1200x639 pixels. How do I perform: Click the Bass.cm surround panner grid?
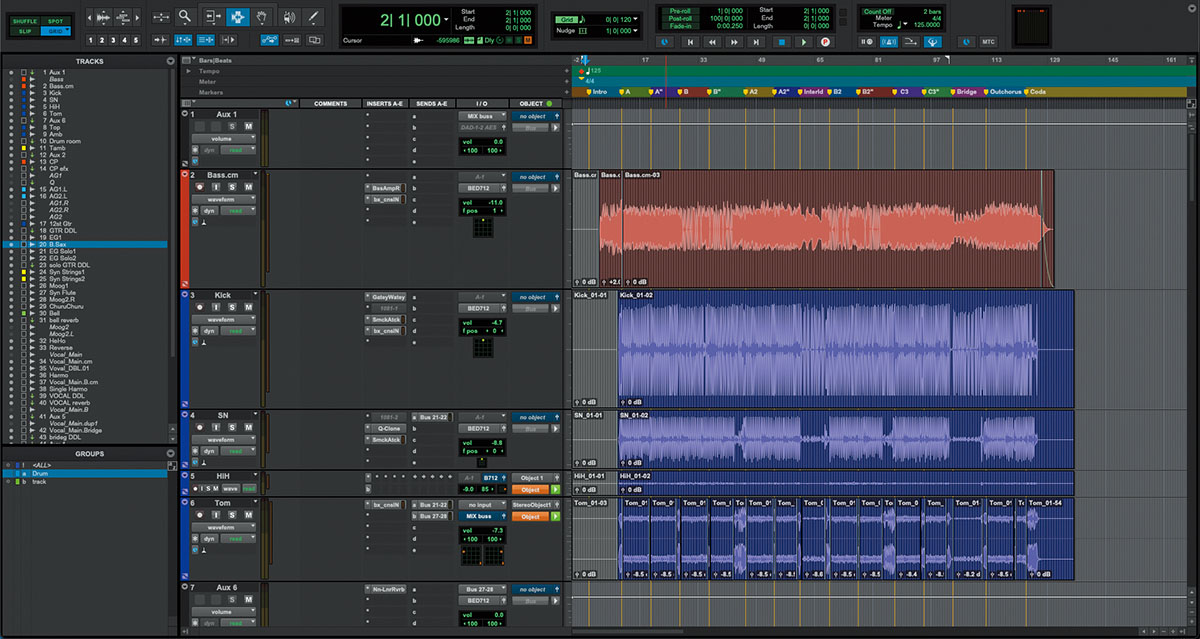click(x=483, y=228)
